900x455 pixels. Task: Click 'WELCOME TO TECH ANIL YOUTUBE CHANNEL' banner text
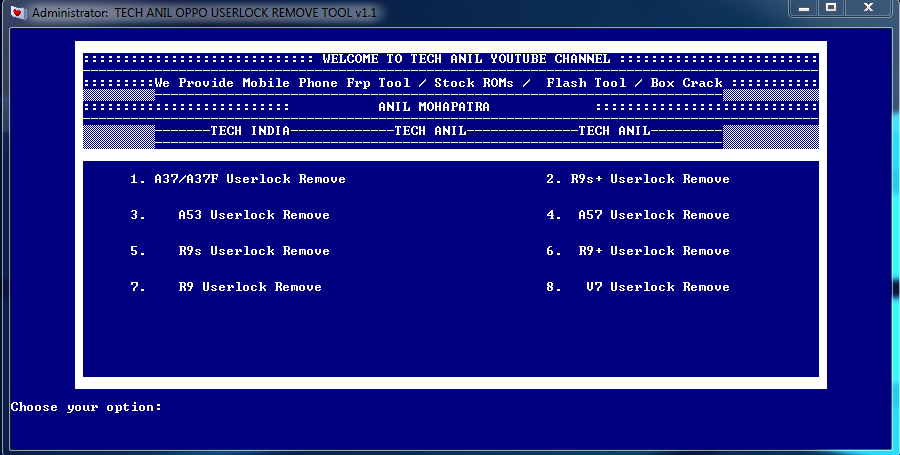pos(466,59)
